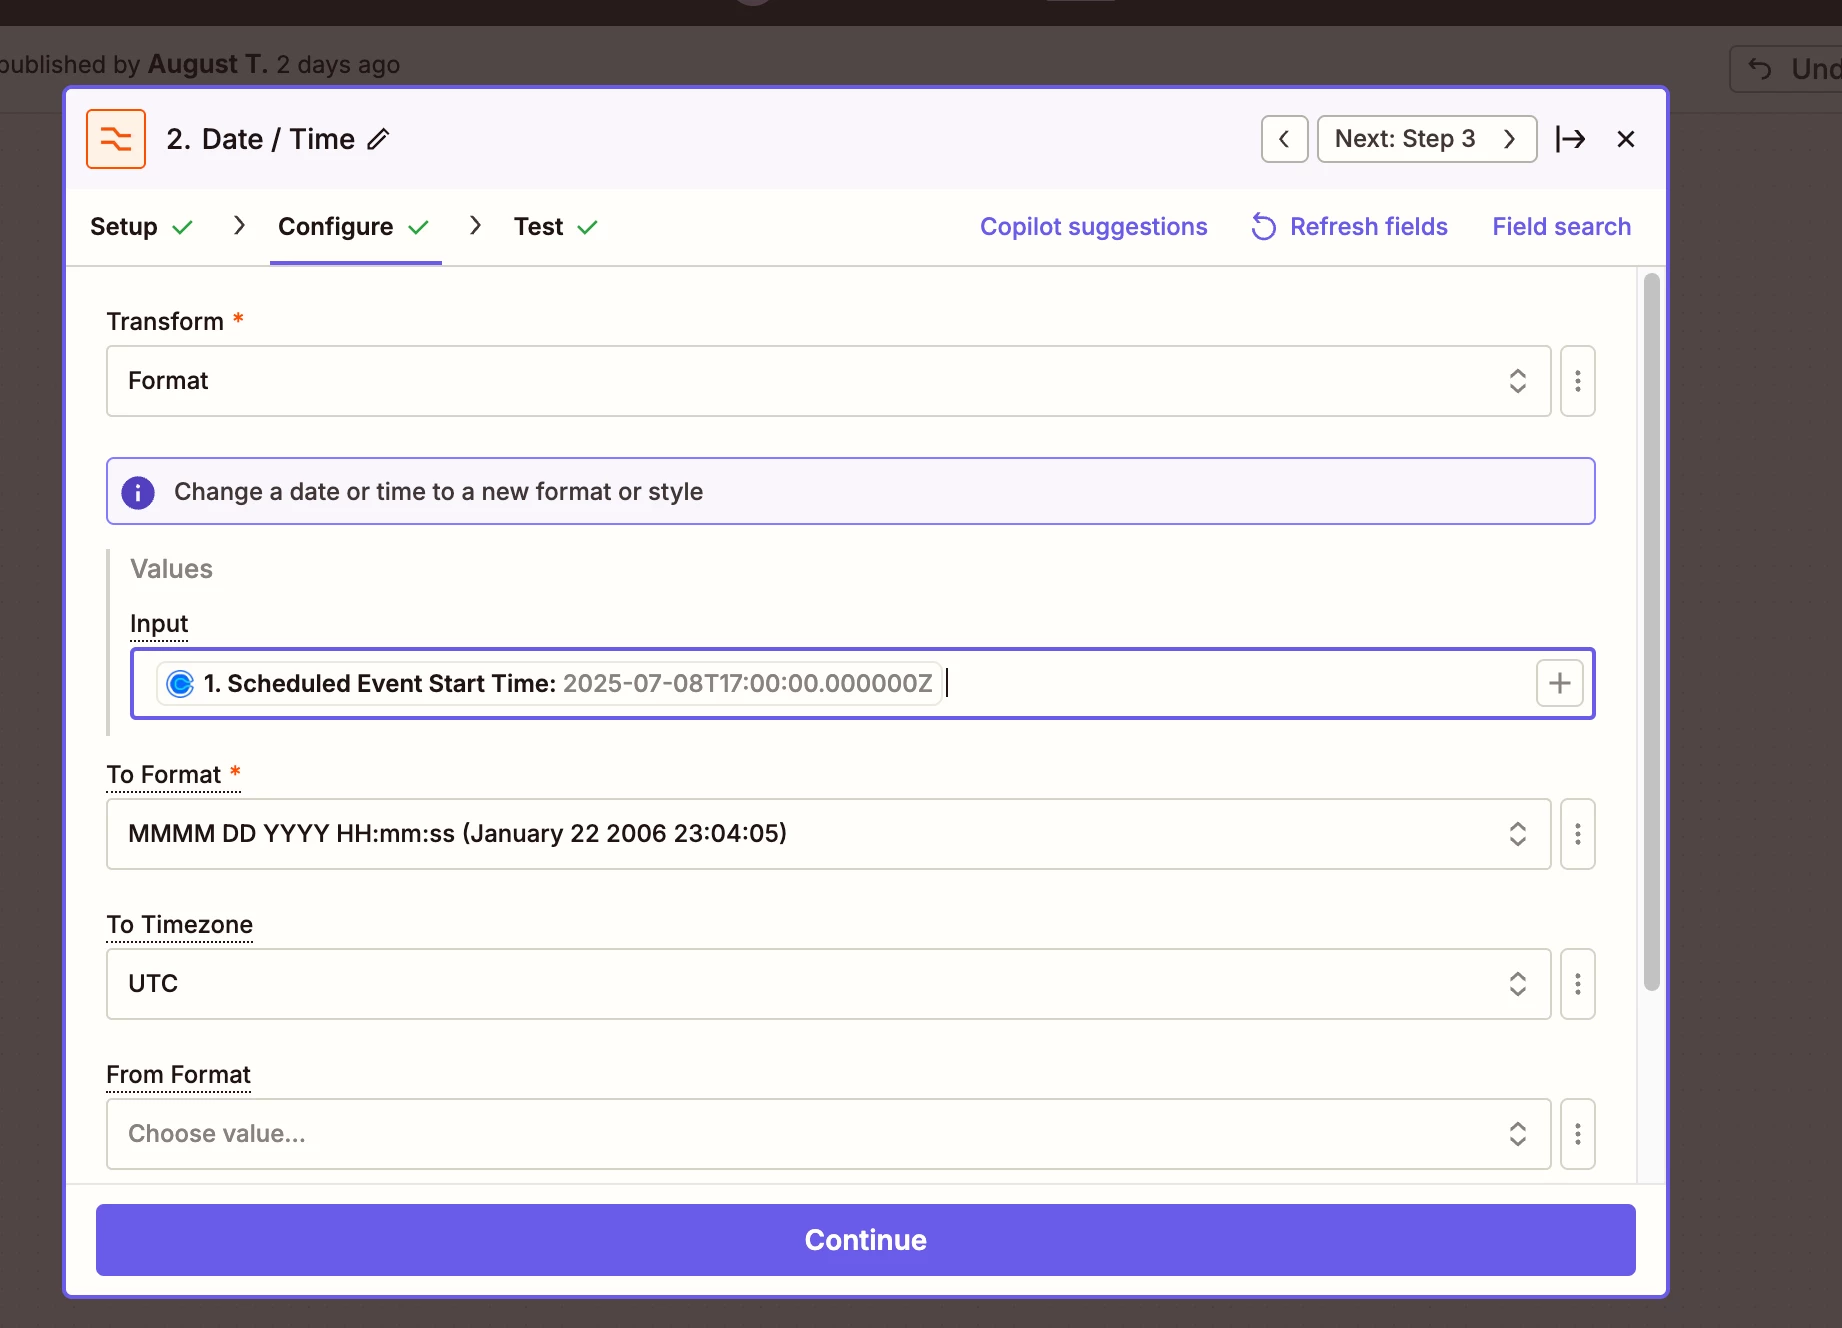Rename step with pencil icon
1842x1328 pixels.
tap(378, 139)
